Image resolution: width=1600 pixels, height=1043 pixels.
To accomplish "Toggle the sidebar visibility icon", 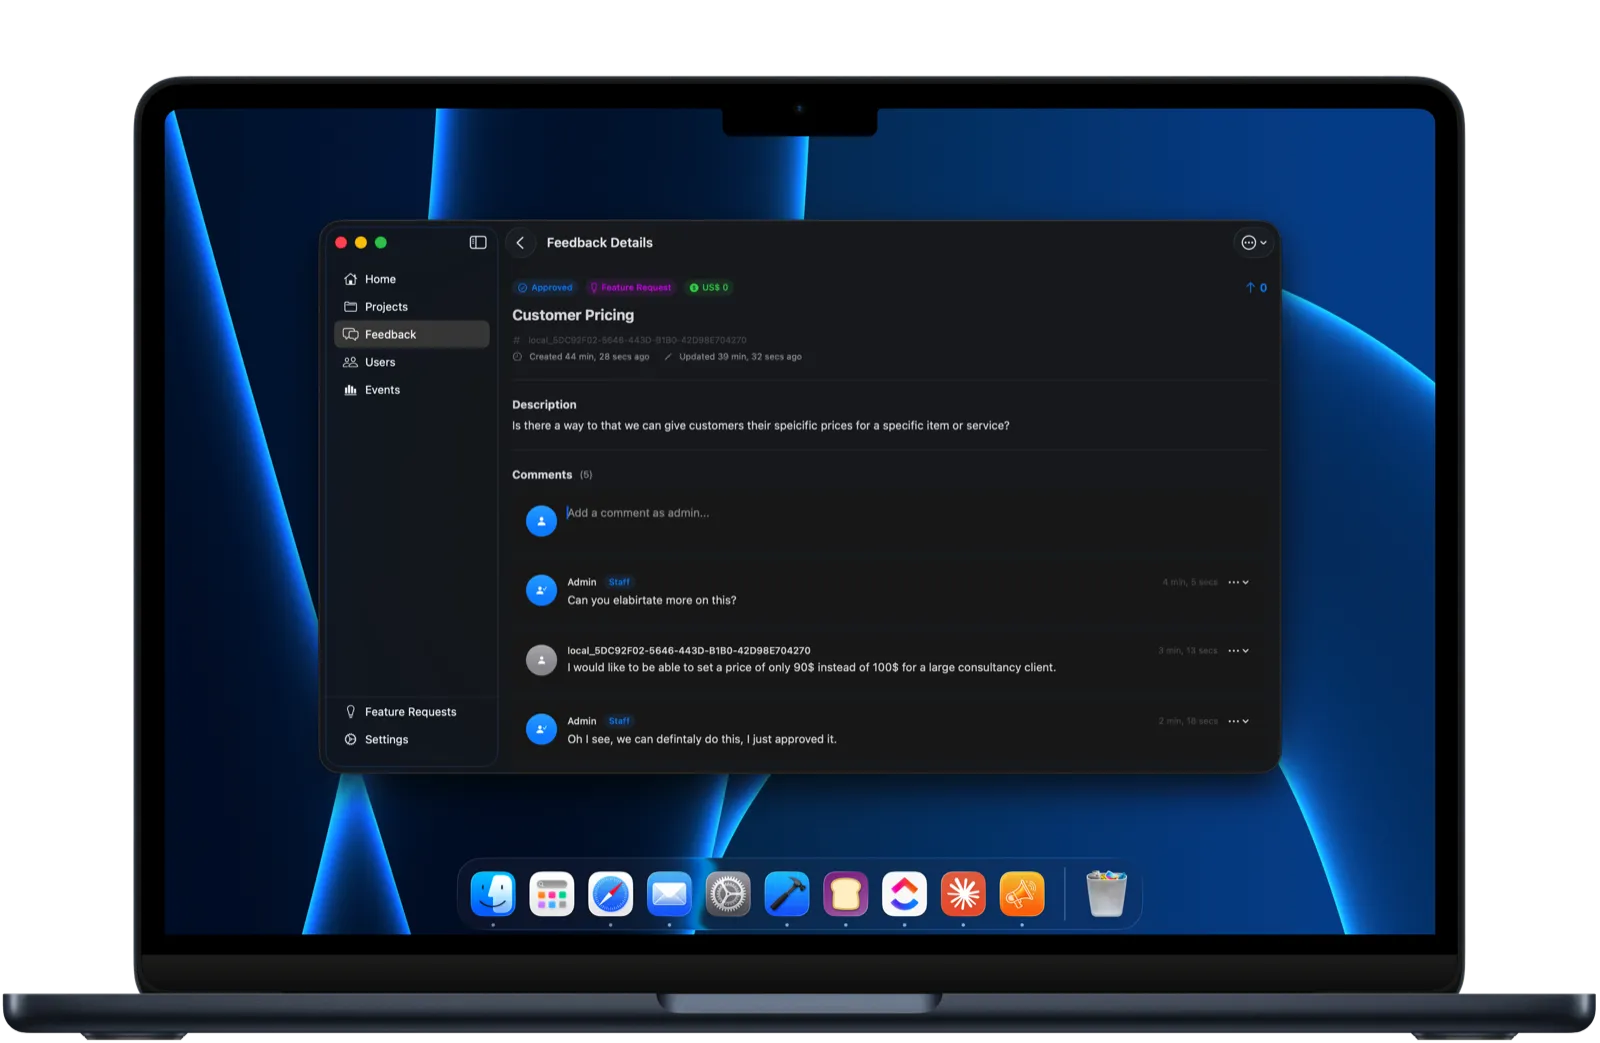I will coord(477,242).
